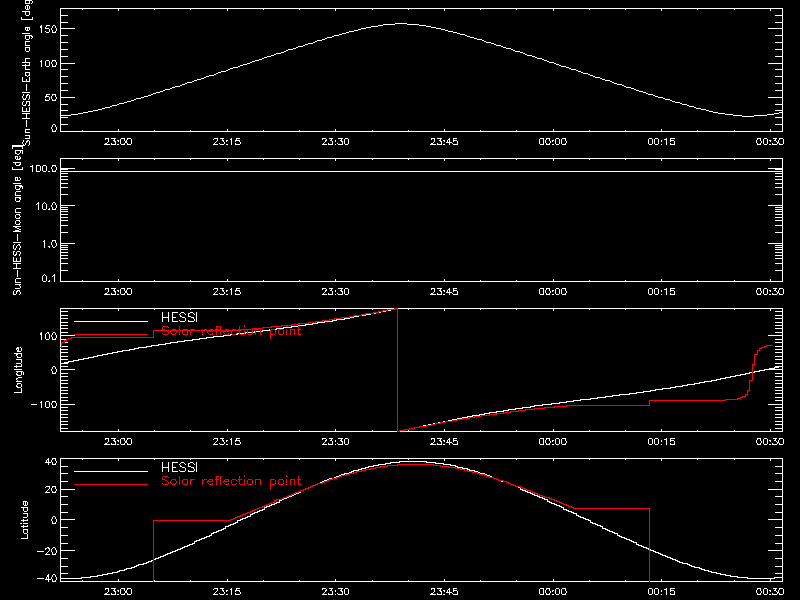Click the -40 tick label on Latitude axis
Image resolution: width=800 pixels, height=600 pixels.
tap(47, 578)
